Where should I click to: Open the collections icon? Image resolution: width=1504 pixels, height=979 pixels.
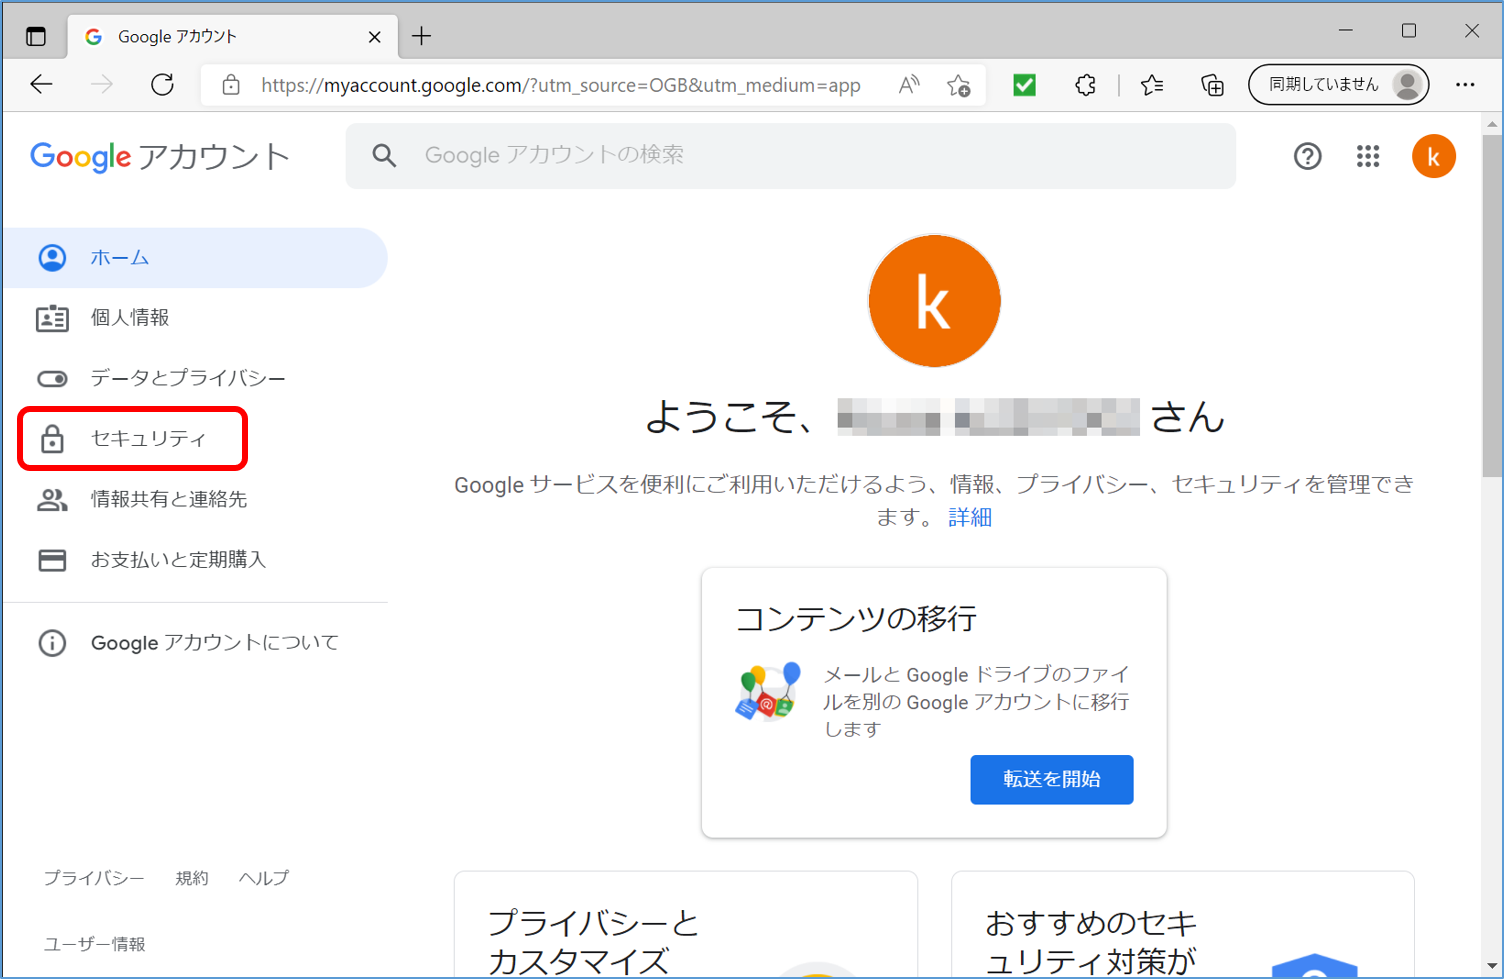click(1212, 85)
